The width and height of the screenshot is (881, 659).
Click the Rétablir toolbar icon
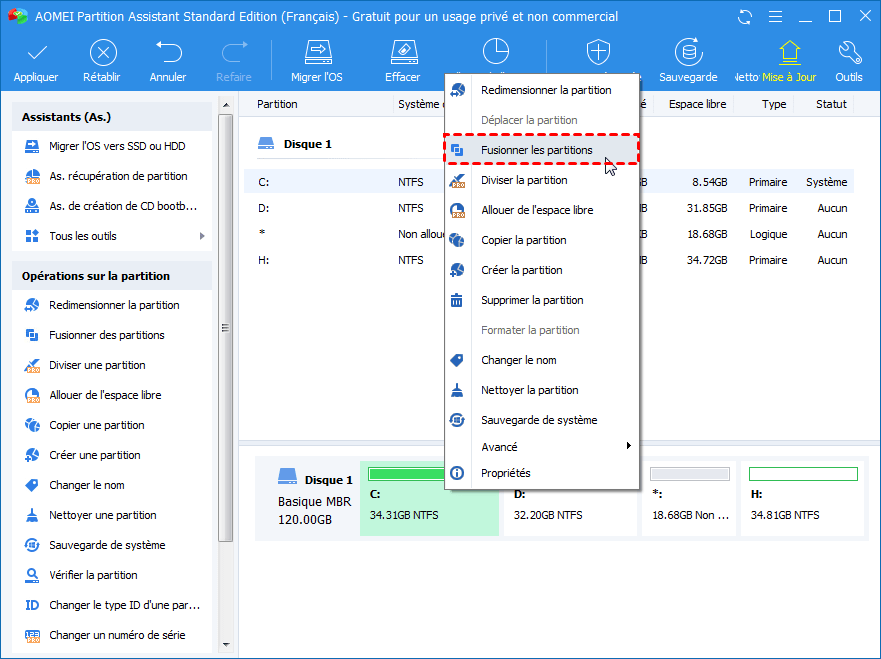103,53
